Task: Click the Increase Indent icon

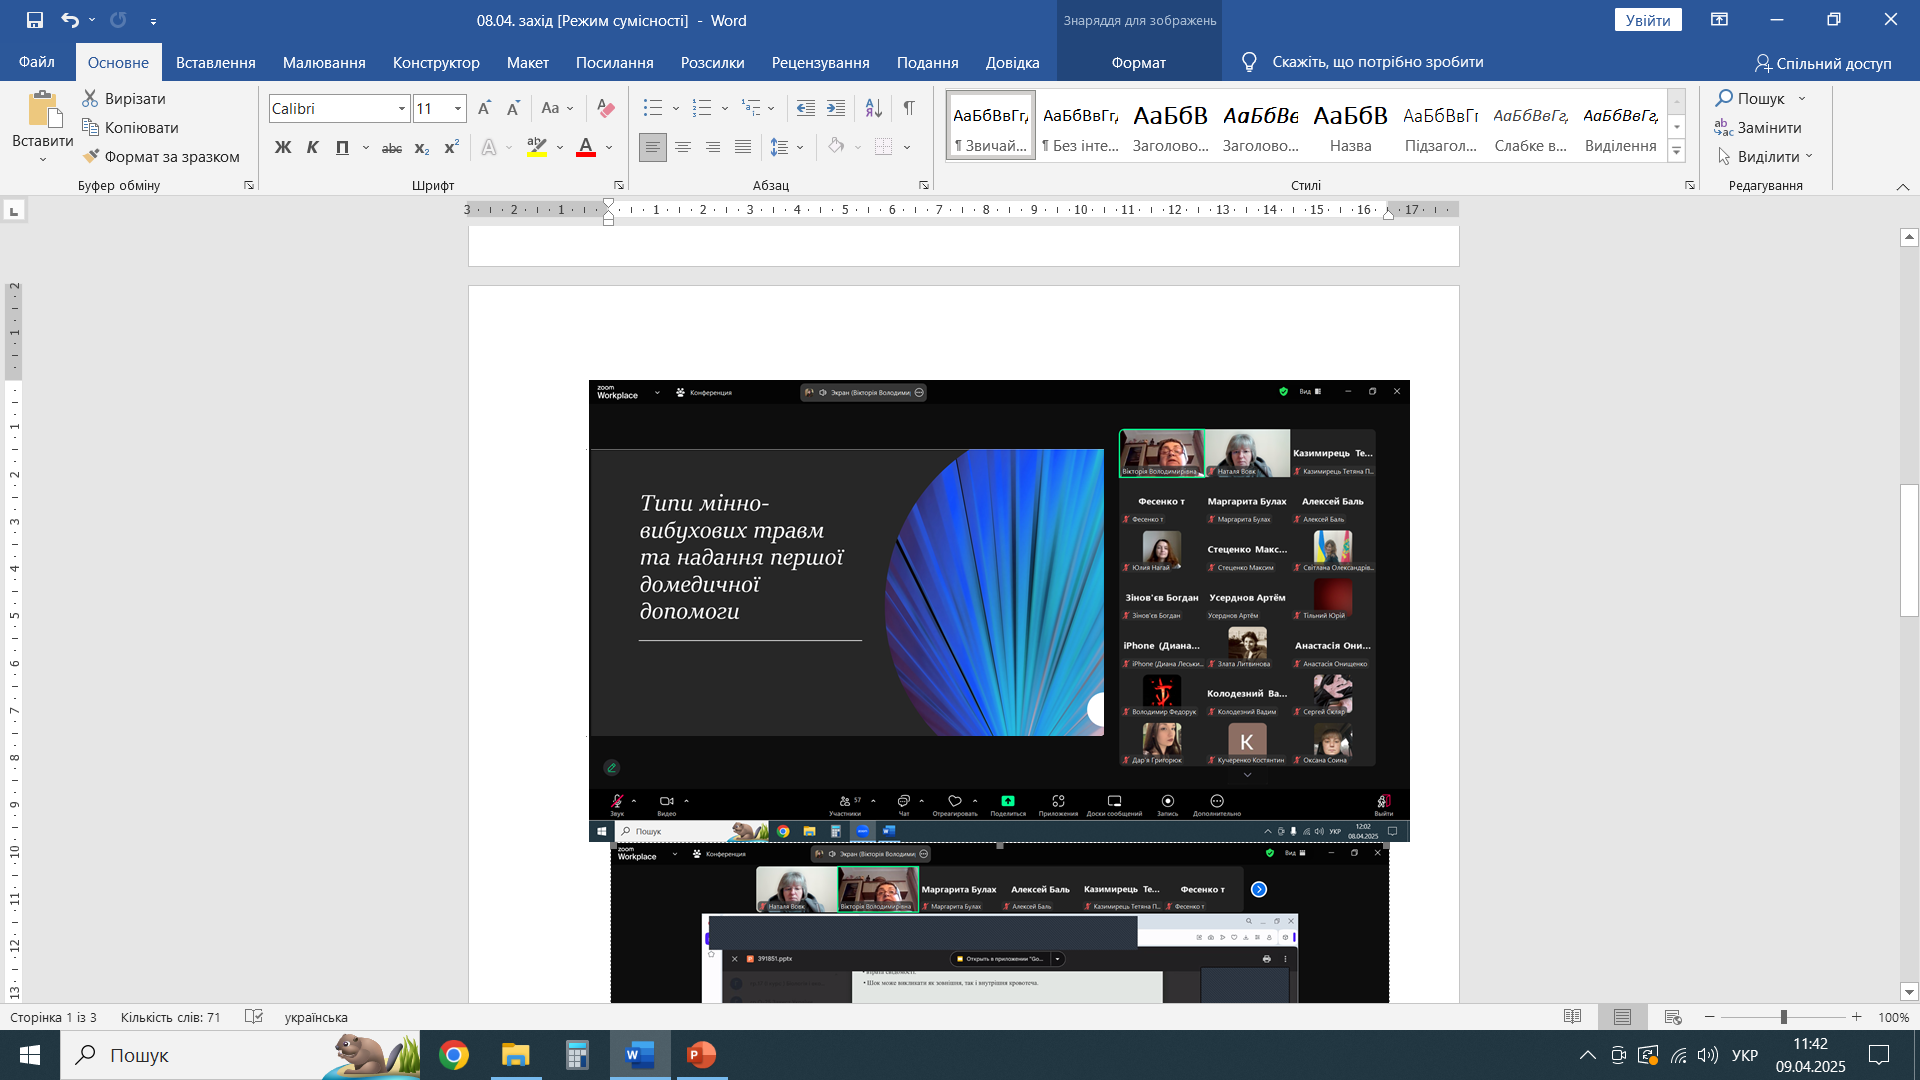Action: [x=836, y=108]
